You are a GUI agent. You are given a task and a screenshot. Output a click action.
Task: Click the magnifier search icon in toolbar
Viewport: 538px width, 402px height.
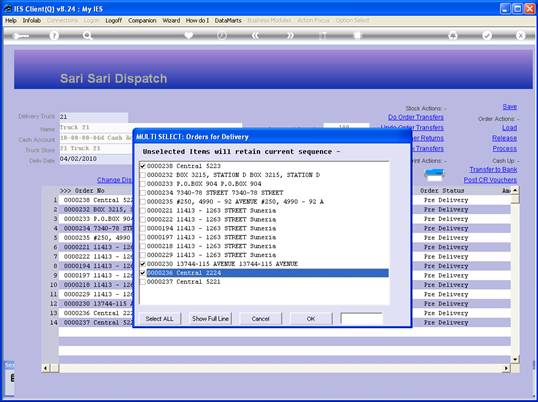tap(87, 35)
